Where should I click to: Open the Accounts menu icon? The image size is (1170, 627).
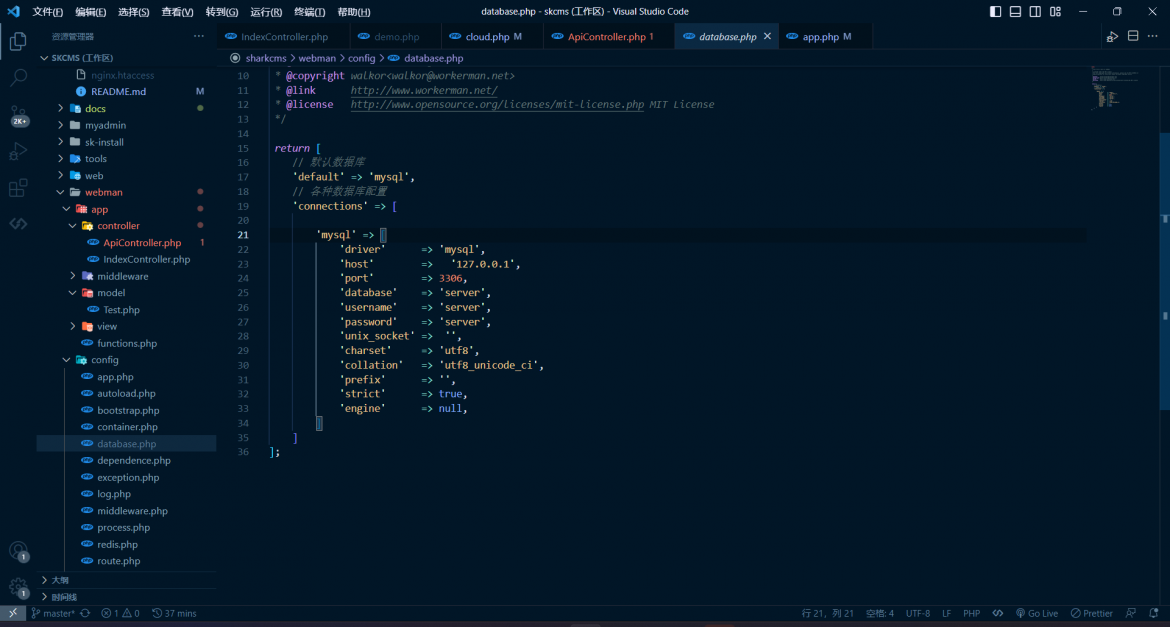point(18,552)
